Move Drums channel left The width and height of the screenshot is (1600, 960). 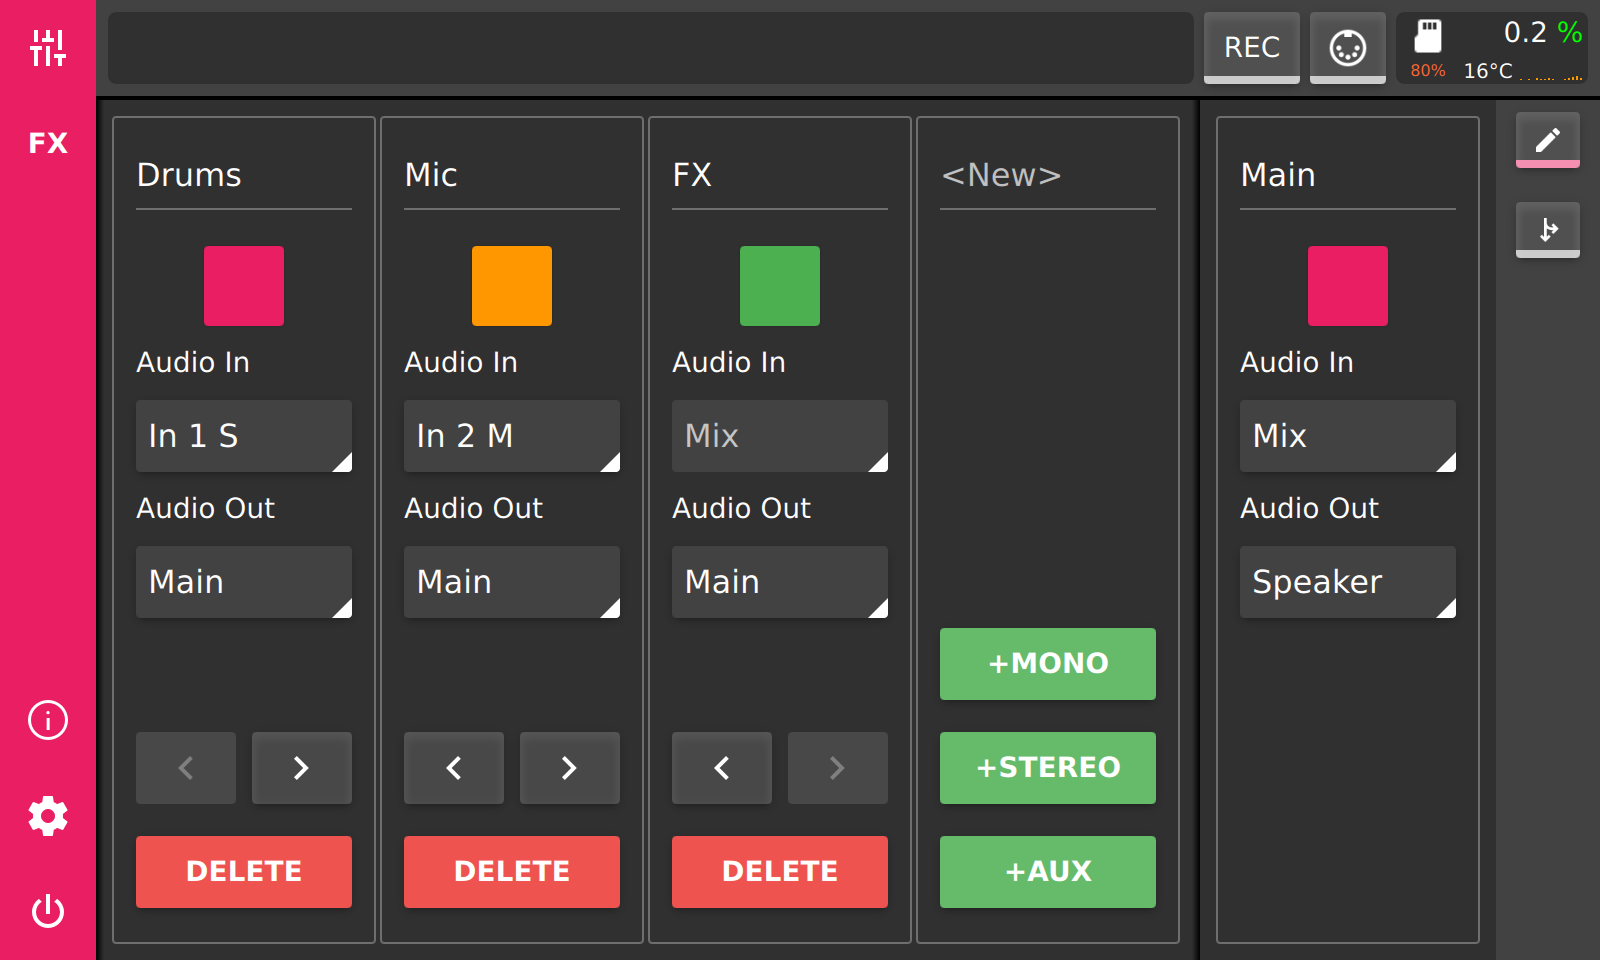[186, 768]
